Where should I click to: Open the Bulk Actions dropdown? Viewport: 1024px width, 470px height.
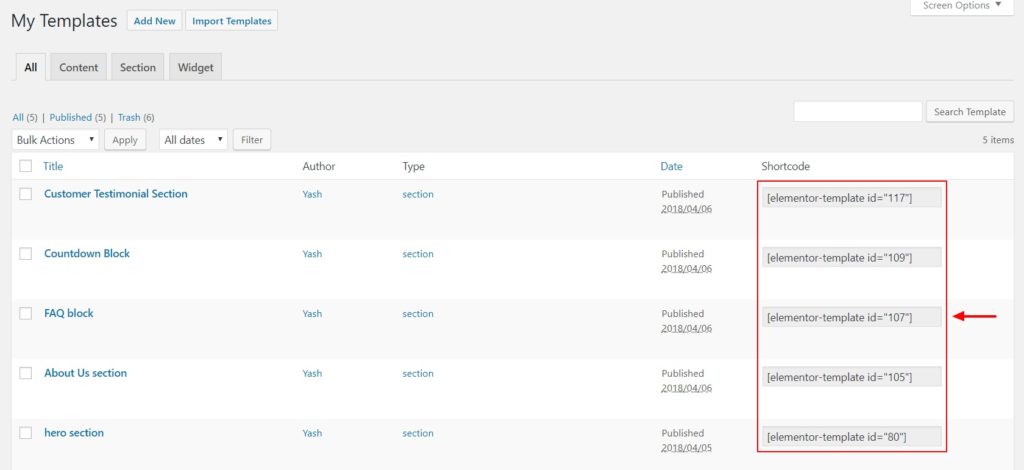point(56,140)
